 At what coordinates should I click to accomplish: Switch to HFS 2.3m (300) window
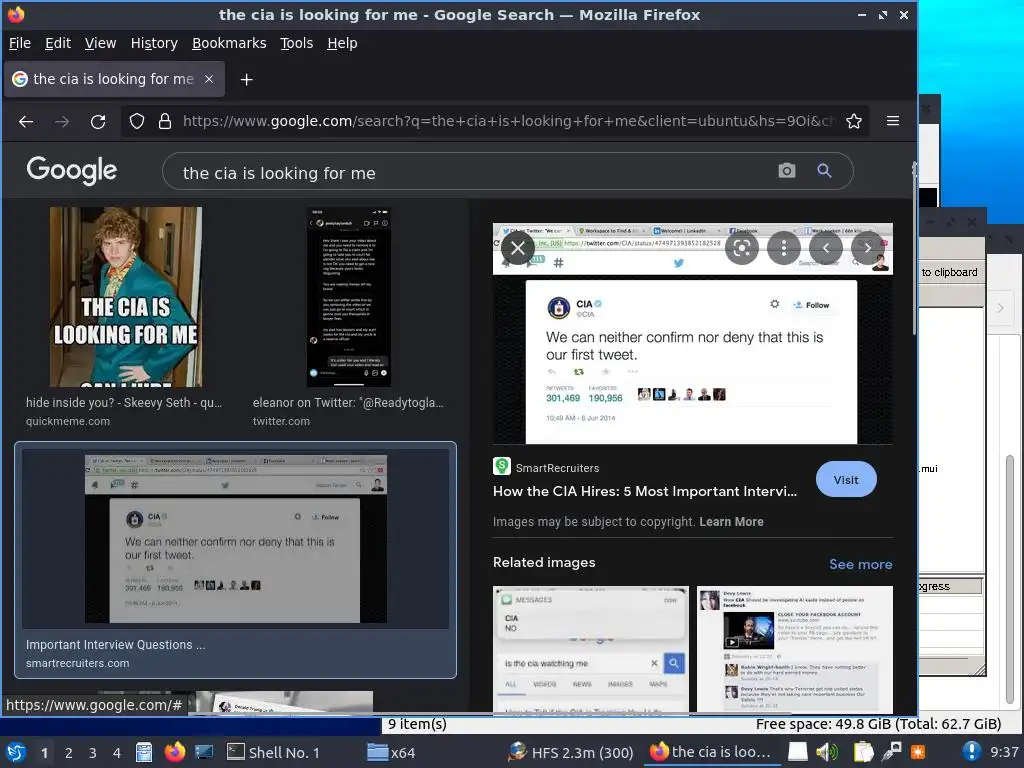point(571,752)
